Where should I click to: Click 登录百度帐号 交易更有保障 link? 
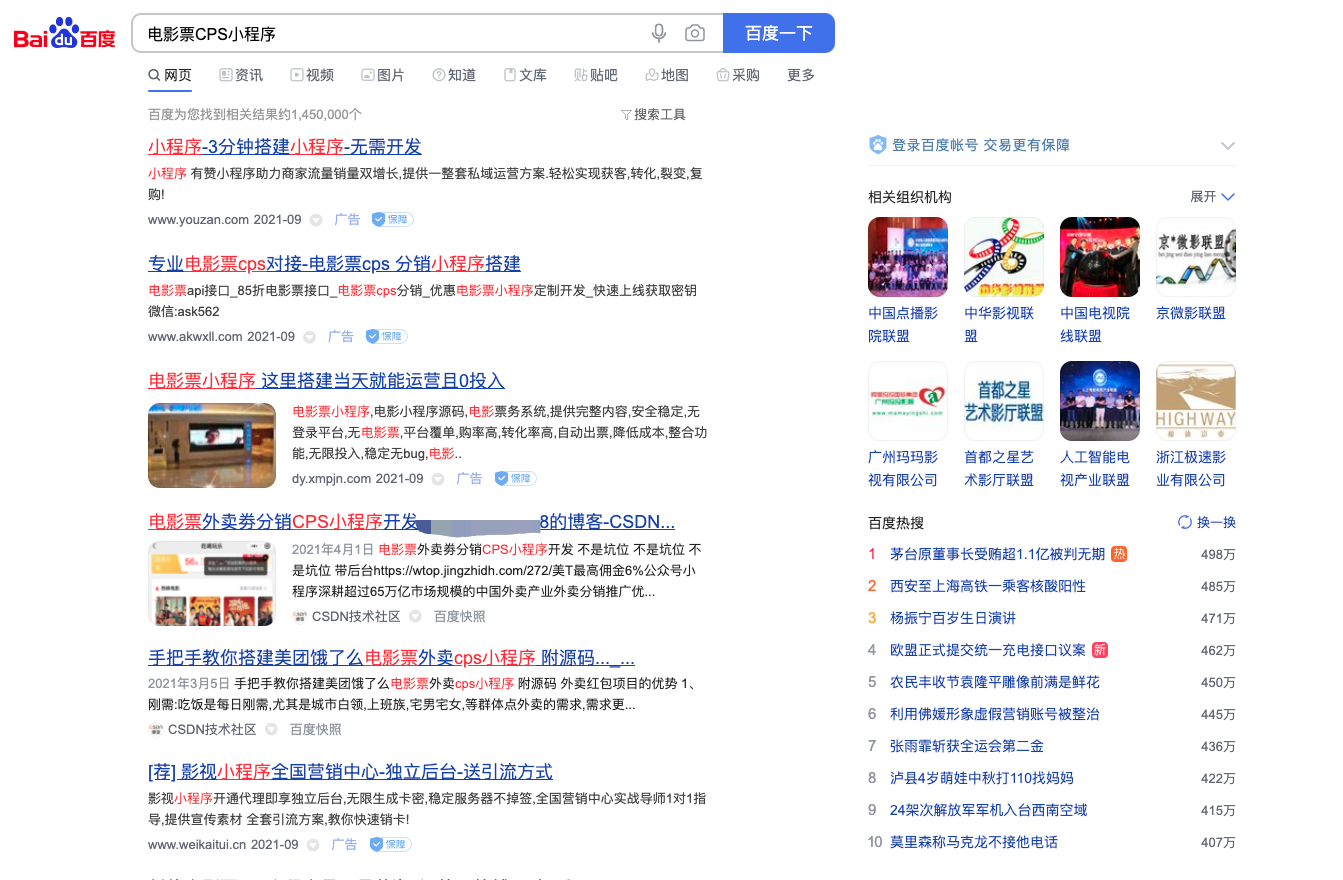[x=981, y=146]
